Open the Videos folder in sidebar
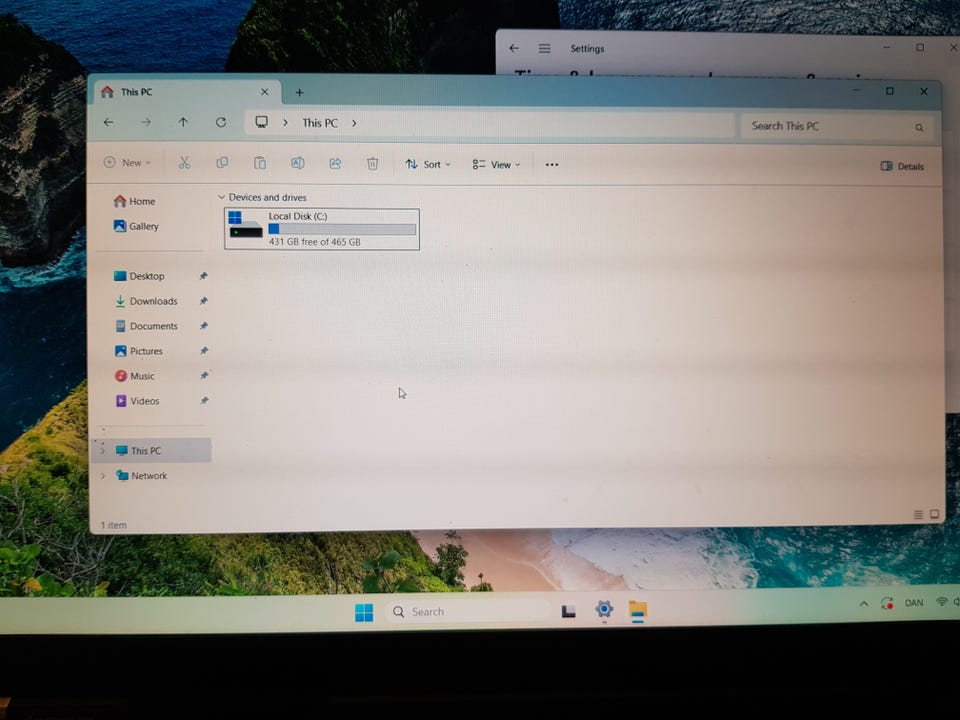Image resolution: width=960 pixels, height=720 pixels. pos(137,401)
